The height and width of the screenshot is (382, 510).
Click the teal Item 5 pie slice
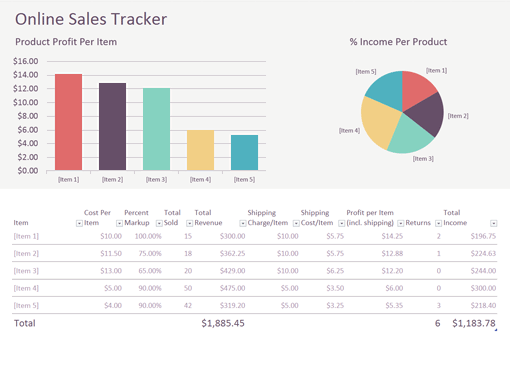[387, 89]
